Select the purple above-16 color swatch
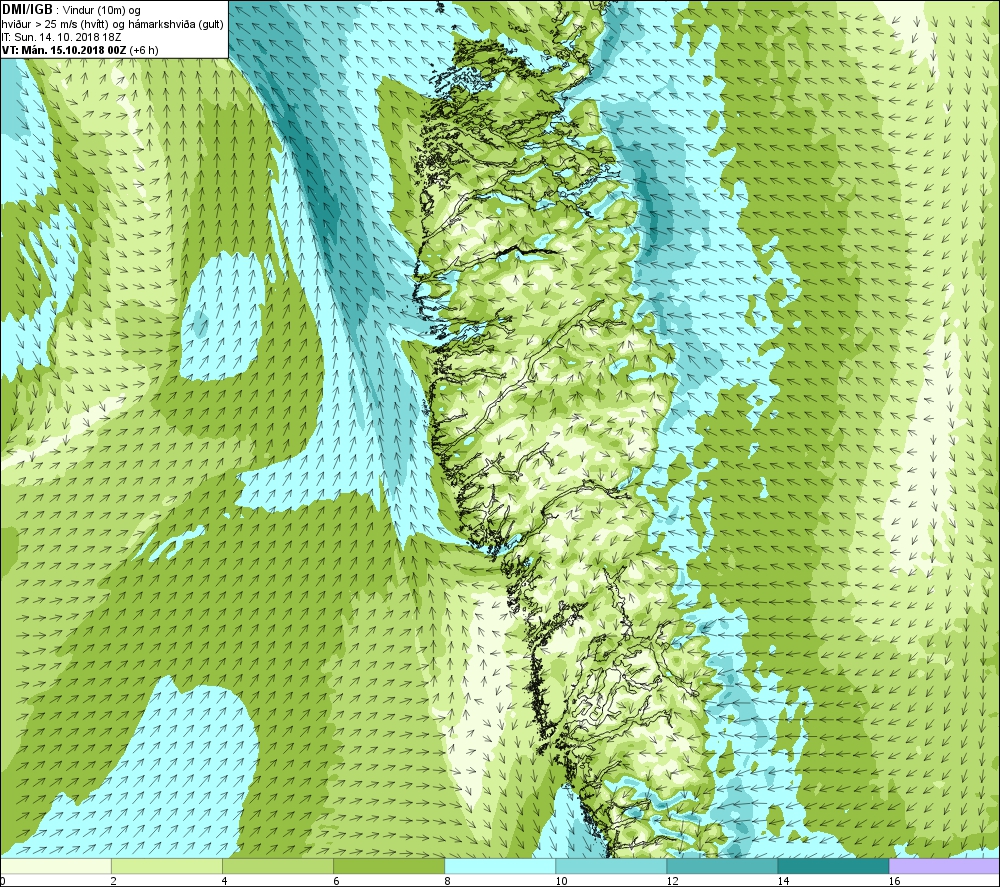This screenshot has height=887, width=1000. [944, 866]
